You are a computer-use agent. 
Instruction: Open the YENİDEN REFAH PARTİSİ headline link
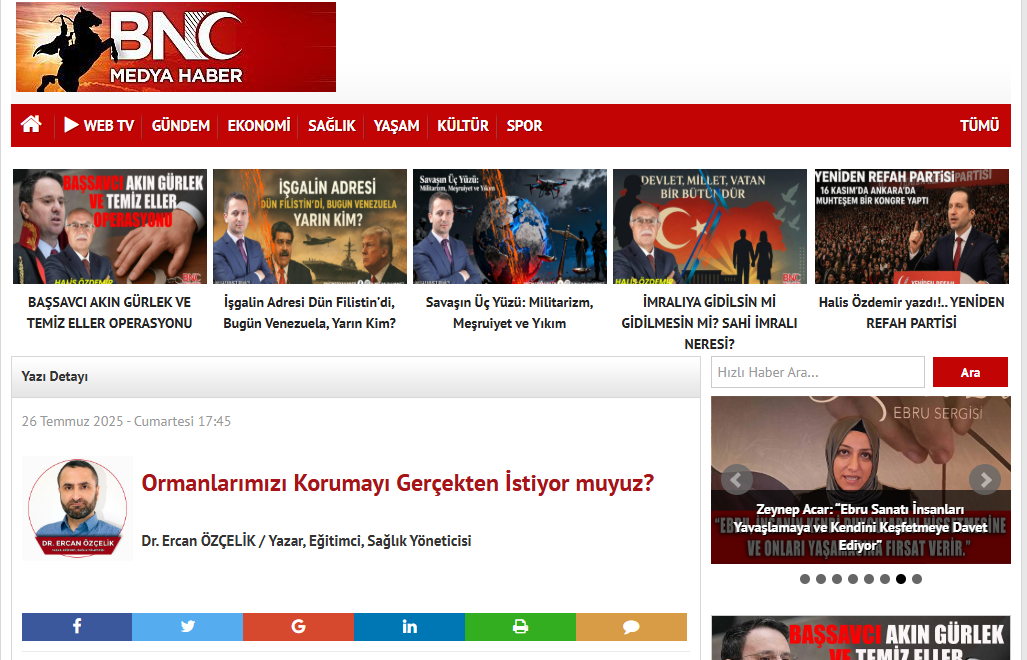pos(911,312)
